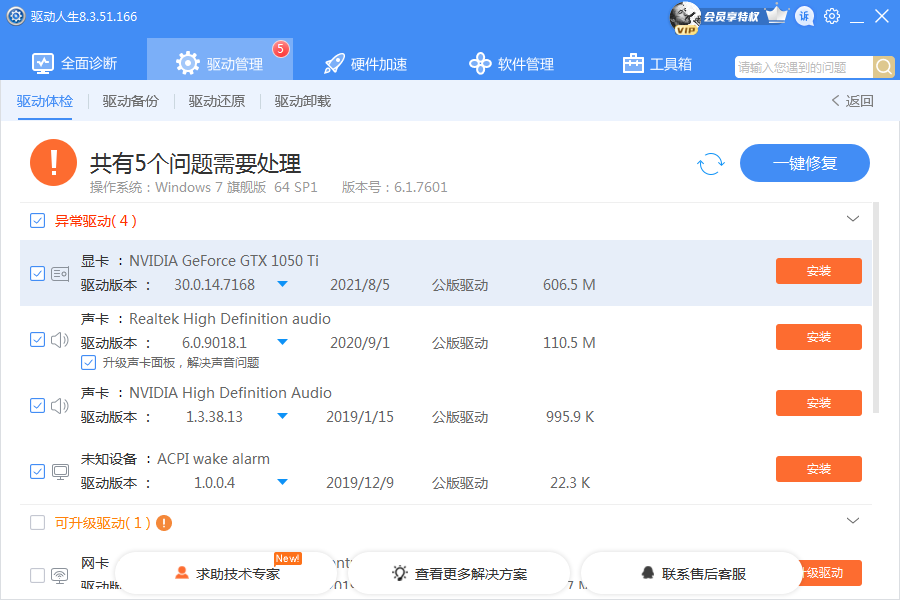Click the NVIDIA audio speaker icon

(x=60, y=406)
